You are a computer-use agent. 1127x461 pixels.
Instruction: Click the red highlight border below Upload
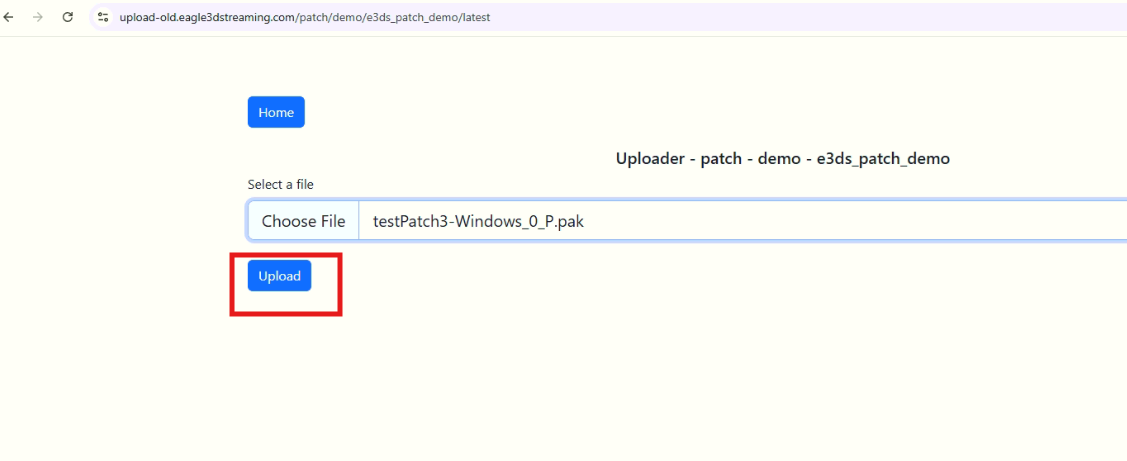pos(287,313)
